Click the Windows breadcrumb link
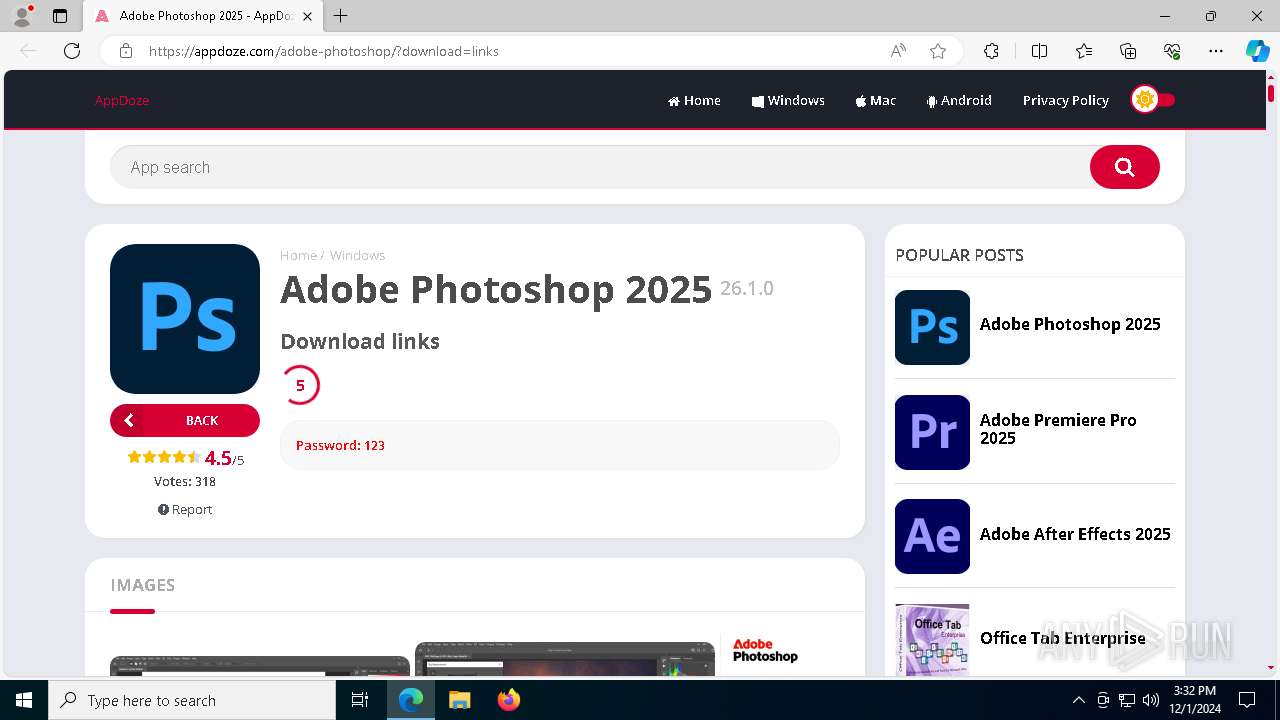Screen dimensions: 1280x720 pyautogui.click(x=357, y=255)
